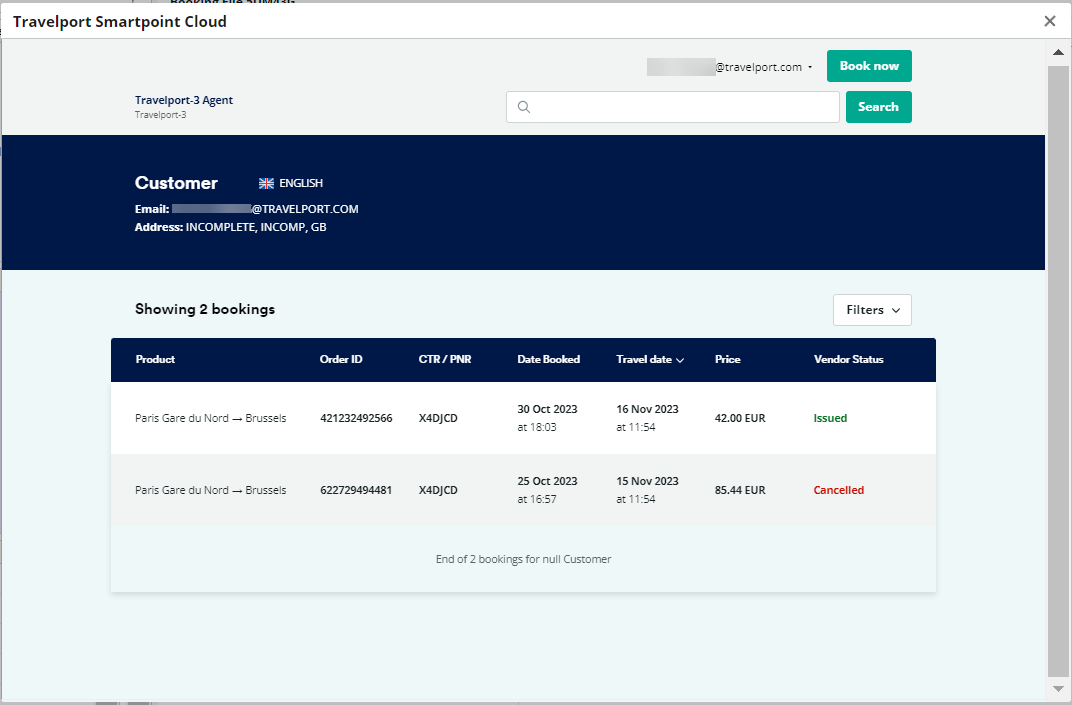The width and height of the screenshot is (1072, 705).
Task: Click the Book now button
Action: coord(869,66)
